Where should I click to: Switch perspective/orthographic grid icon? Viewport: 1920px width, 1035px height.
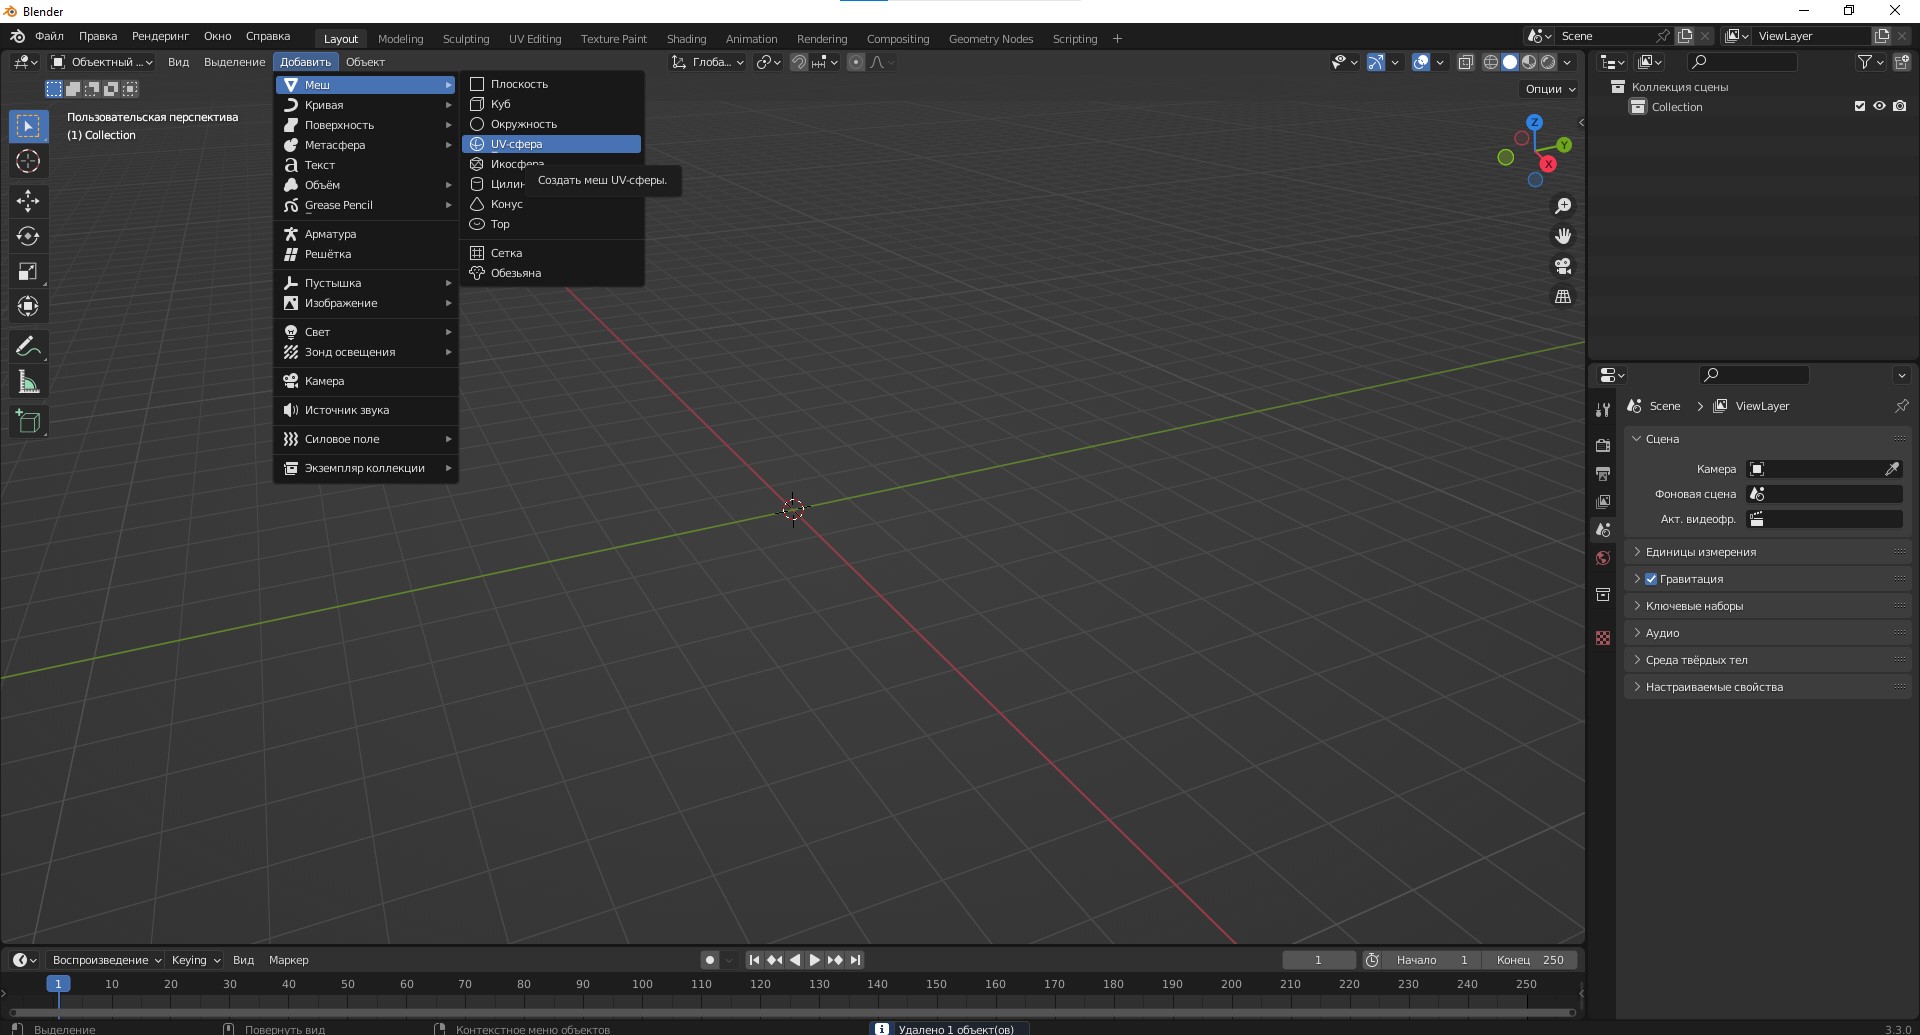1562,296
